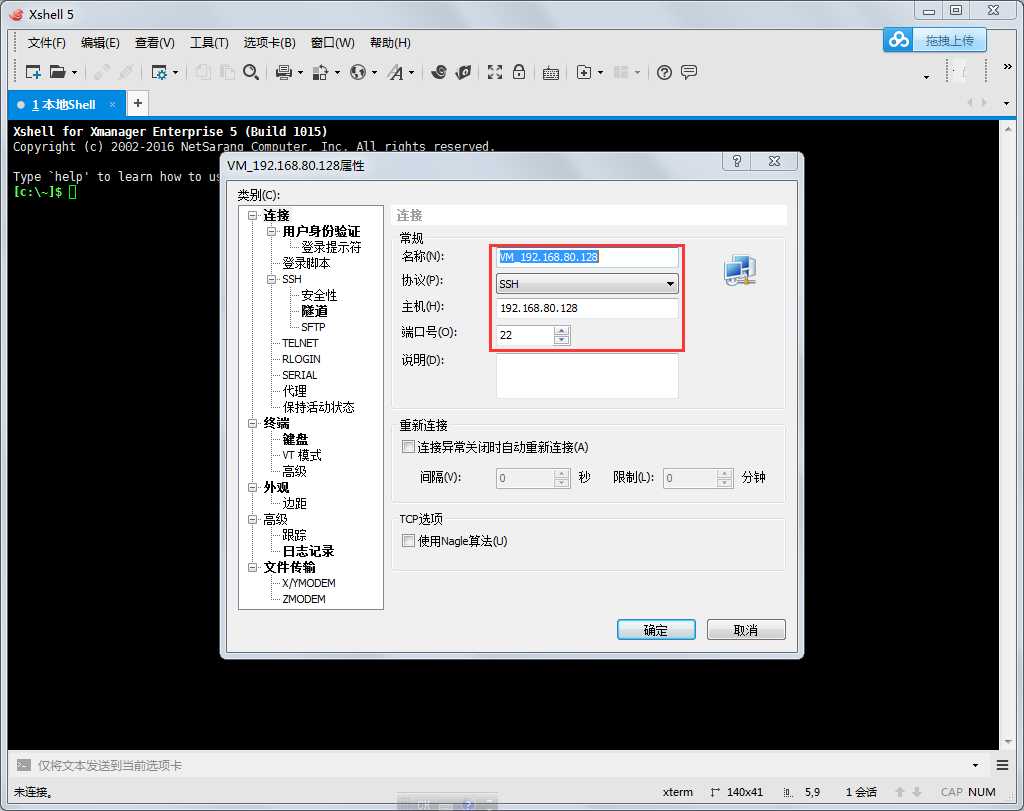The image size is (1024, 811).
Task: Click the cloud upload icon button
Action: [x=898, y=40]
